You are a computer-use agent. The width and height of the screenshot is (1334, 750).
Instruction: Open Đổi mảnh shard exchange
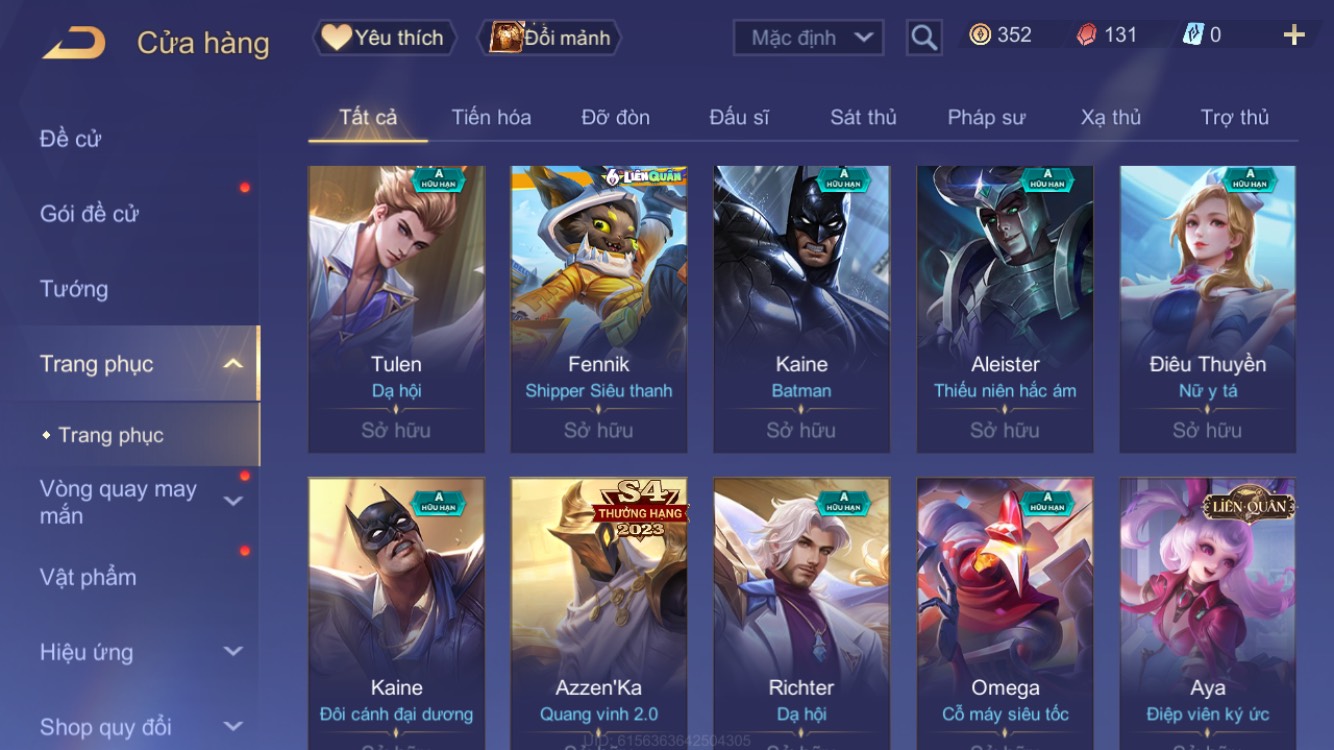click(x=551, y=38)
